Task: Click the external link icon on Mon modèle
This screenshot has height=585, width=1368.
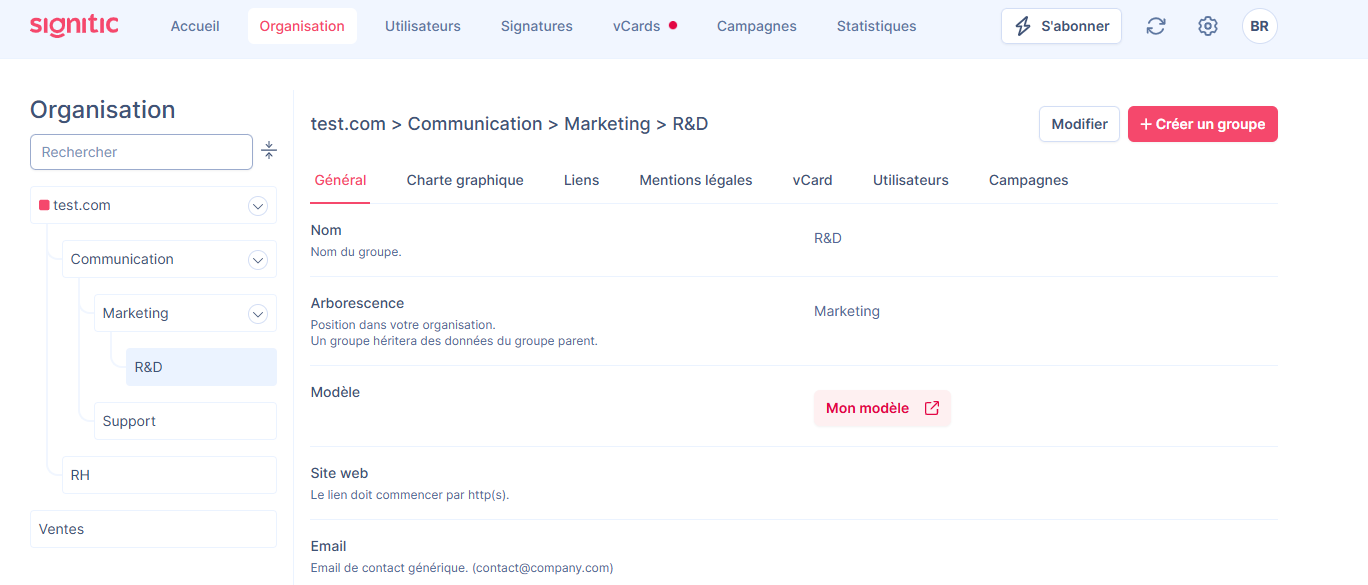Action: coord(932,408)
